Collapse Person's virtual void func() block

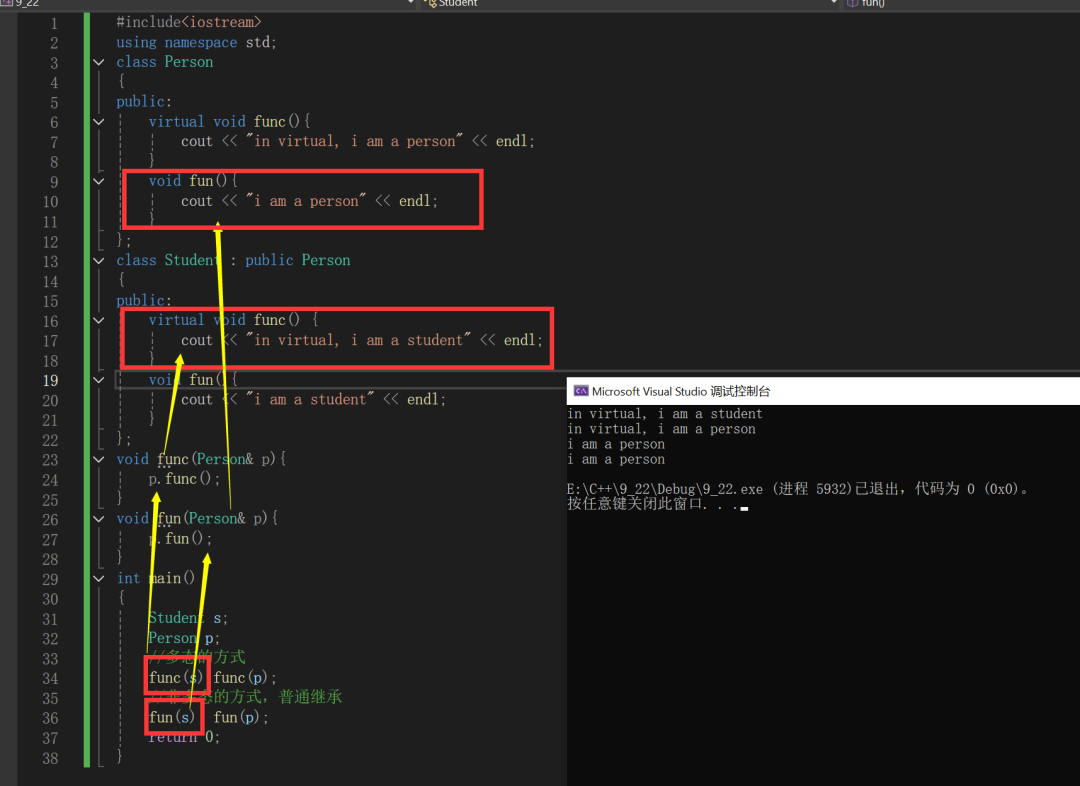[x=98, y=122]
